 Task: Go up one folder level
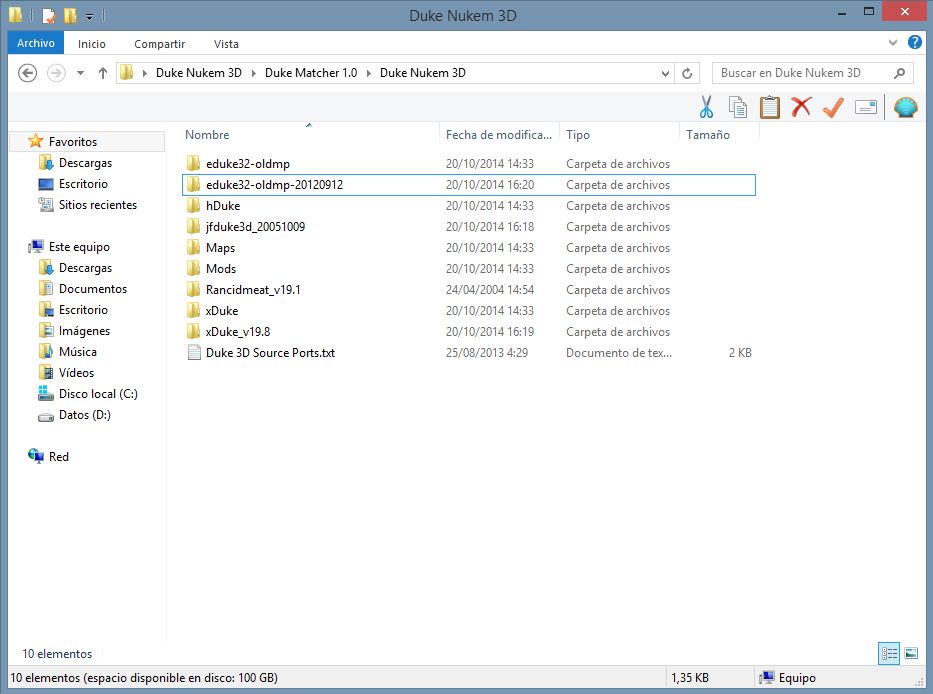[x=103, y=73]
